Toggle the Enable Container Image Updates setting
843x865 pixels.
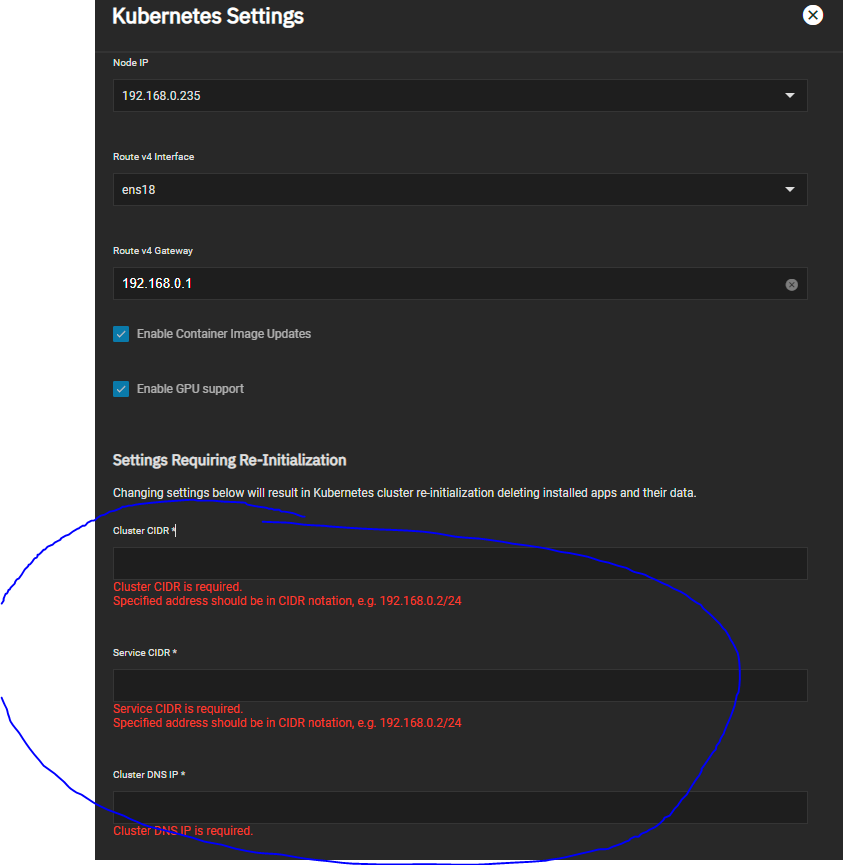tap(121, 334)
